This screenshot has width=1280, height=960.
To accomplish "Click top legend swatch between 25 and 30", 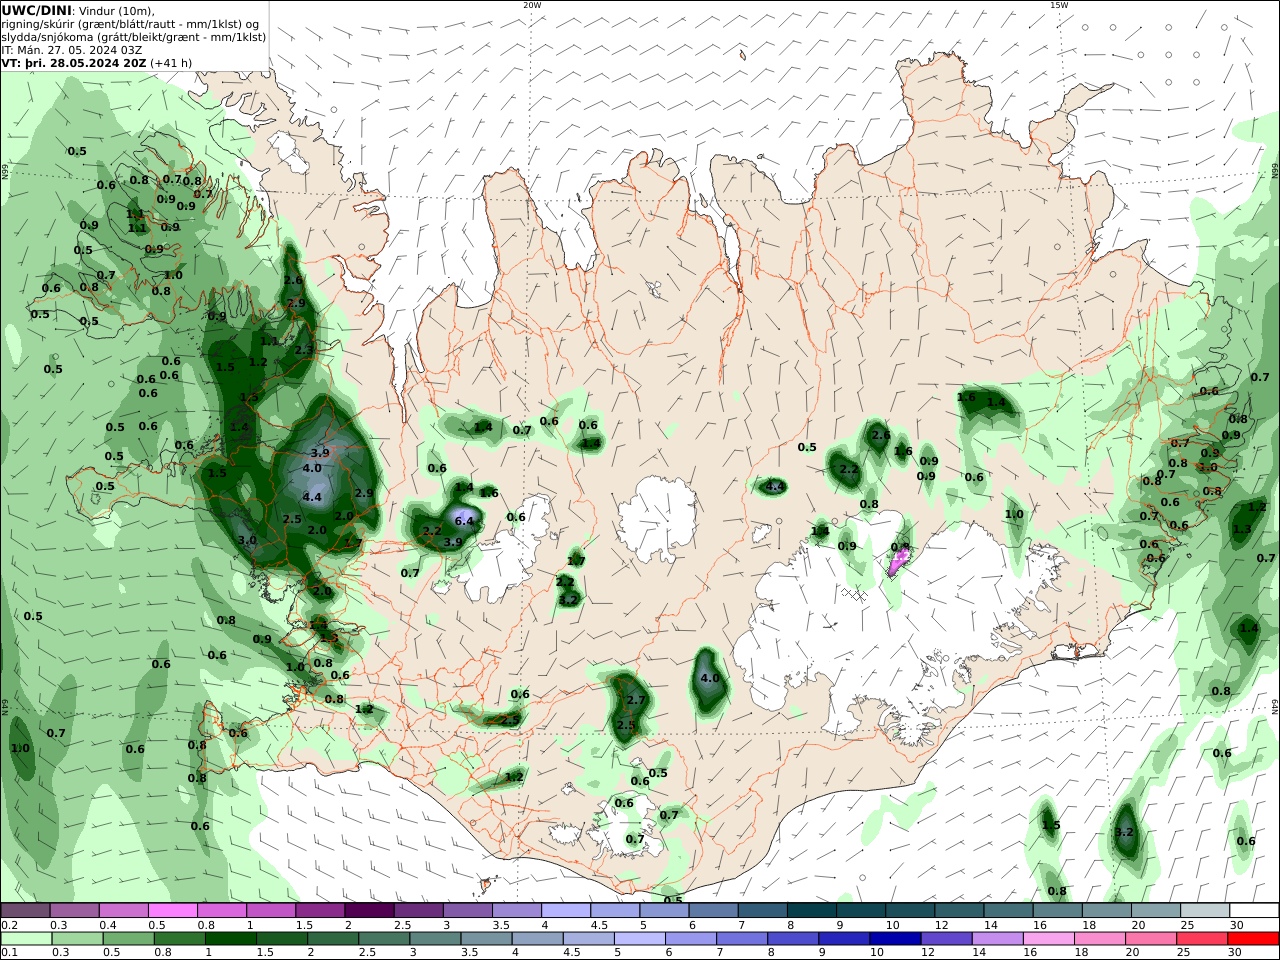I will 1205,911.
